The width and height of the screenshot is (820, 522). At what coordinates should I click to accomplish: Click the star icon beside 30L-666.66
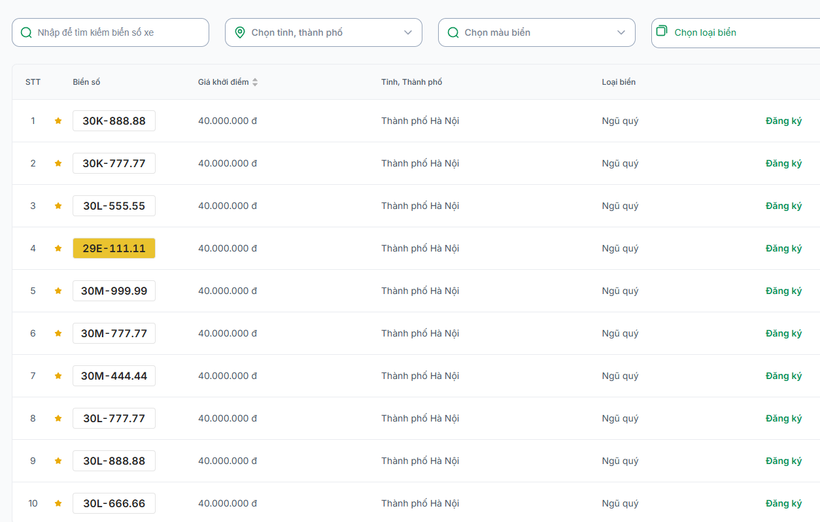[58, 504]
